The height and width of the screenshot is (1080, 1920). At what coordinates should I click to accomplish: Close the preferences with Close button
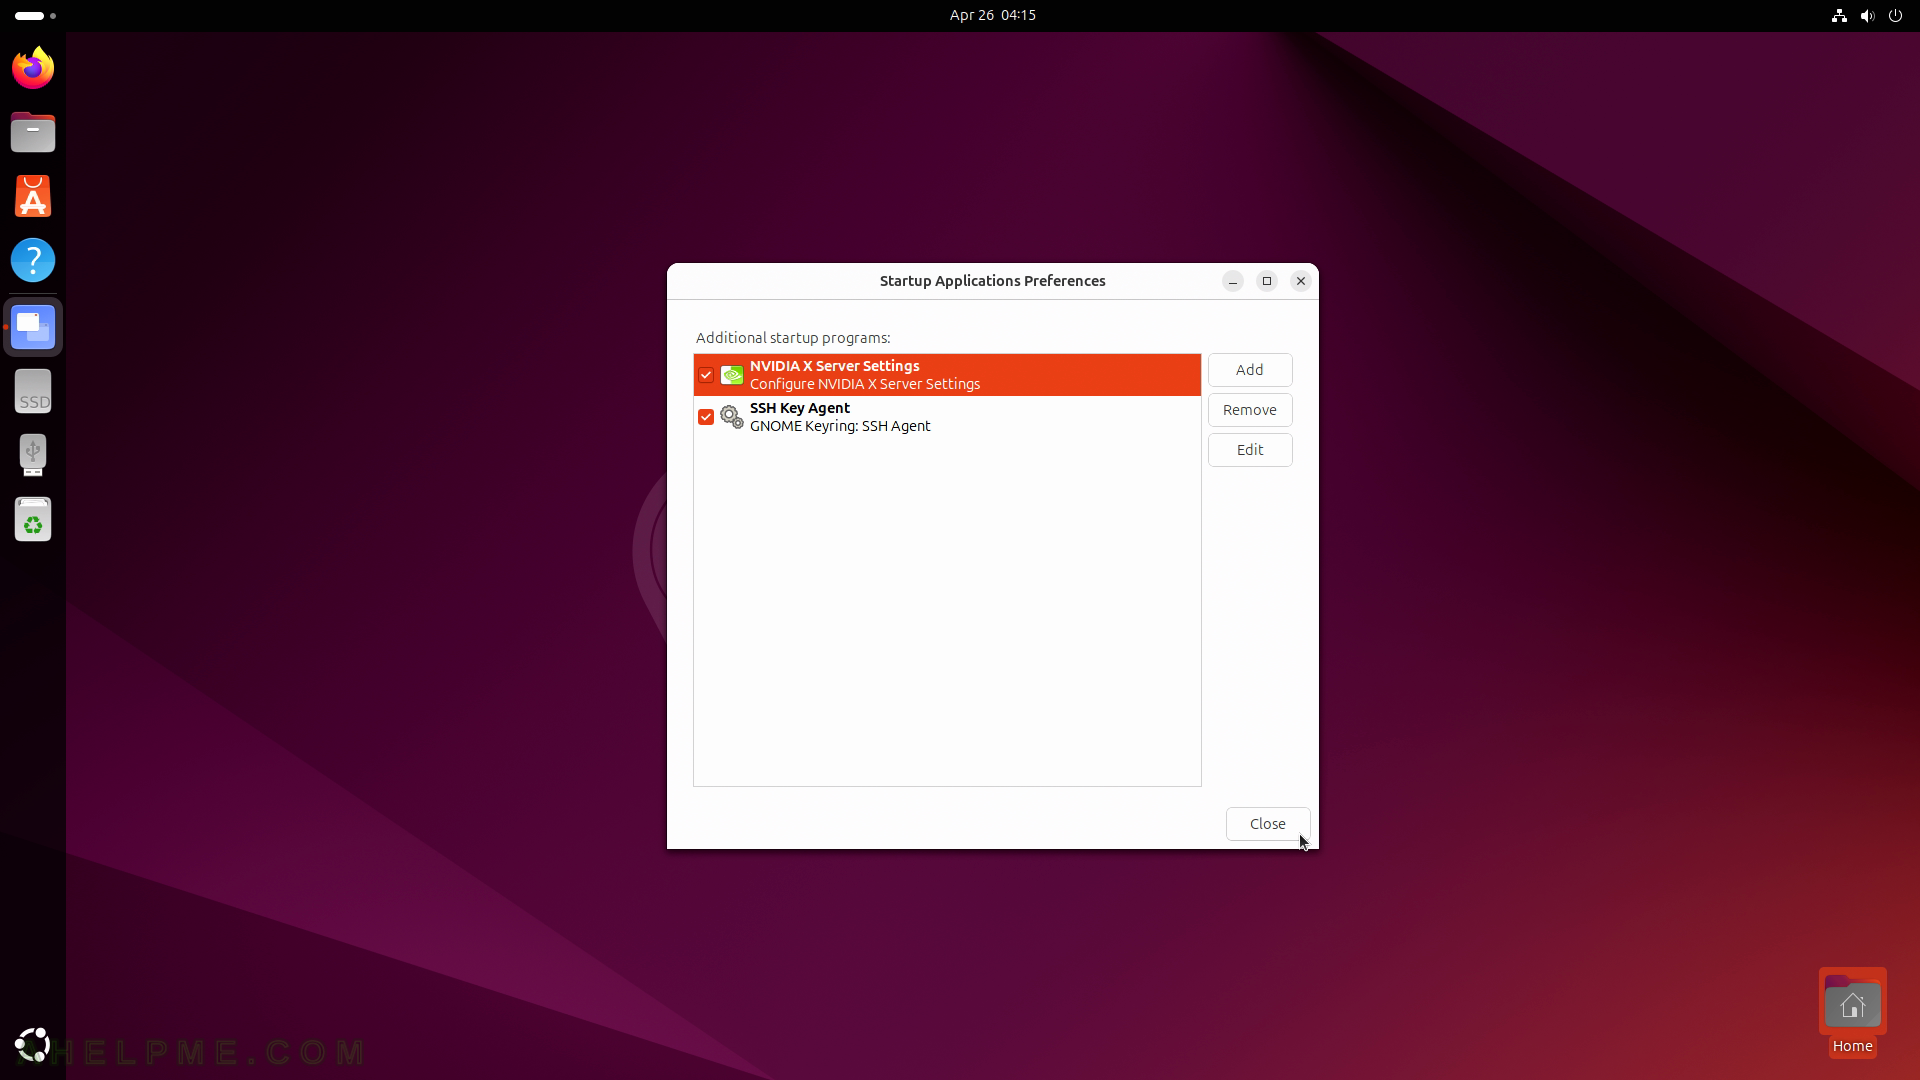[1268, 824]
